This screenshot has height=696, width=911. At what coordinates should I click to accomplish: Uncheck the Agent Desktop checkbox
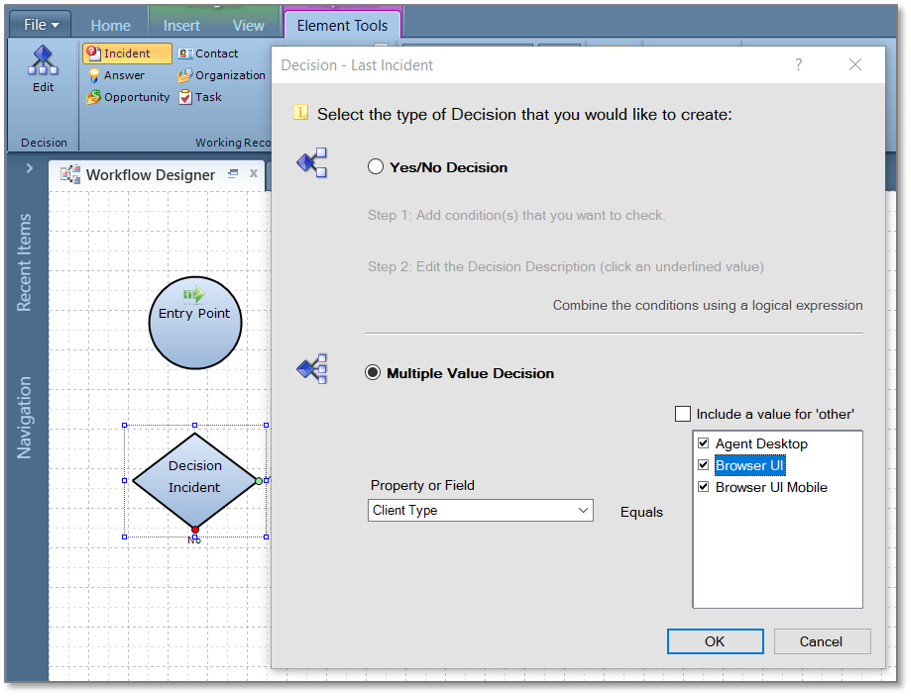click(703, 444)
